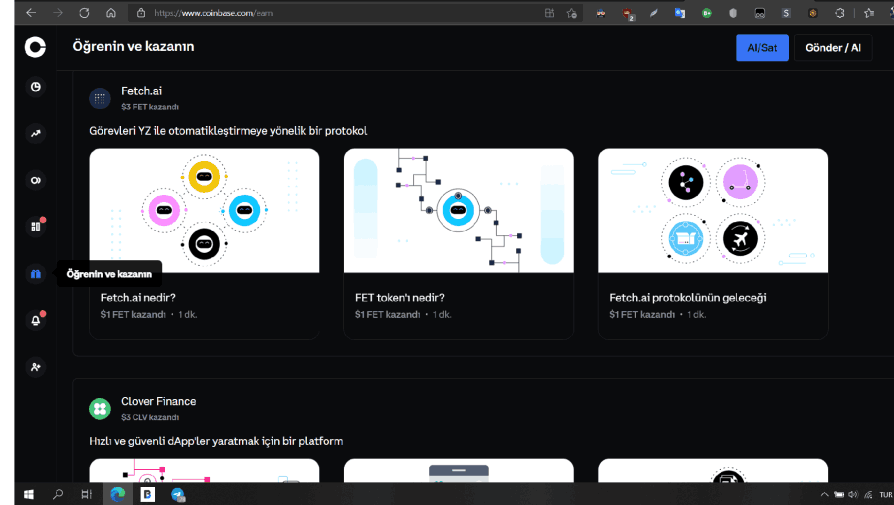894x505 pixels.
Task: Click the FET token'ı nedir? title
Action: [x=400, y=298]
